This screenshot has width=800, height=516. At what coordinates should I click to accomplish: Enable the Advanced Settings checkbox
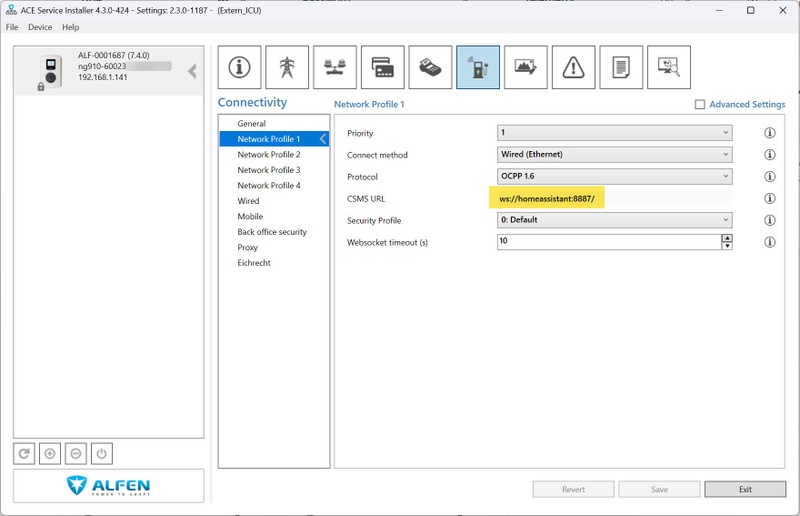pyautogui.click(x=700, y=104)
